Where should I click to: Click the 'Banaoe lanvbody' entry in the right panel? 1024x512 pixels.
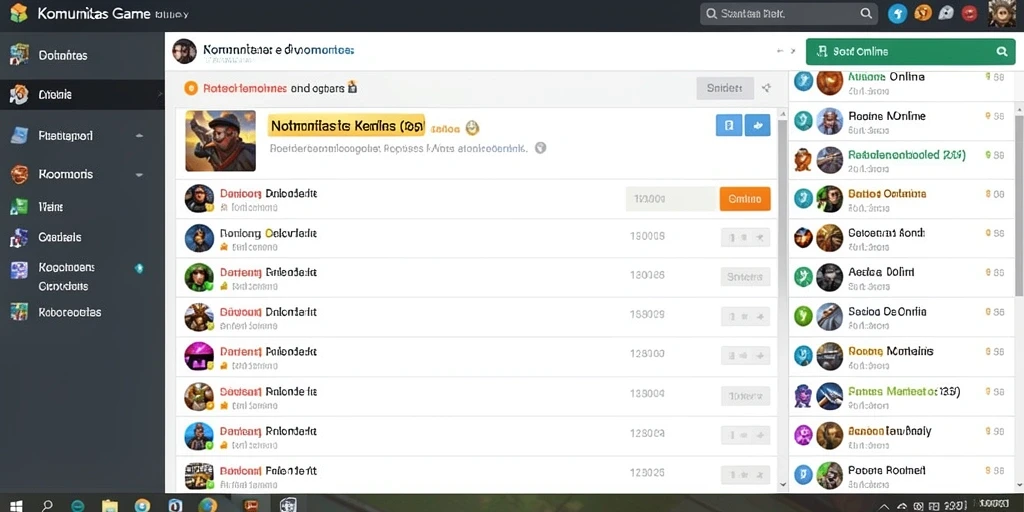pos(901,436)
